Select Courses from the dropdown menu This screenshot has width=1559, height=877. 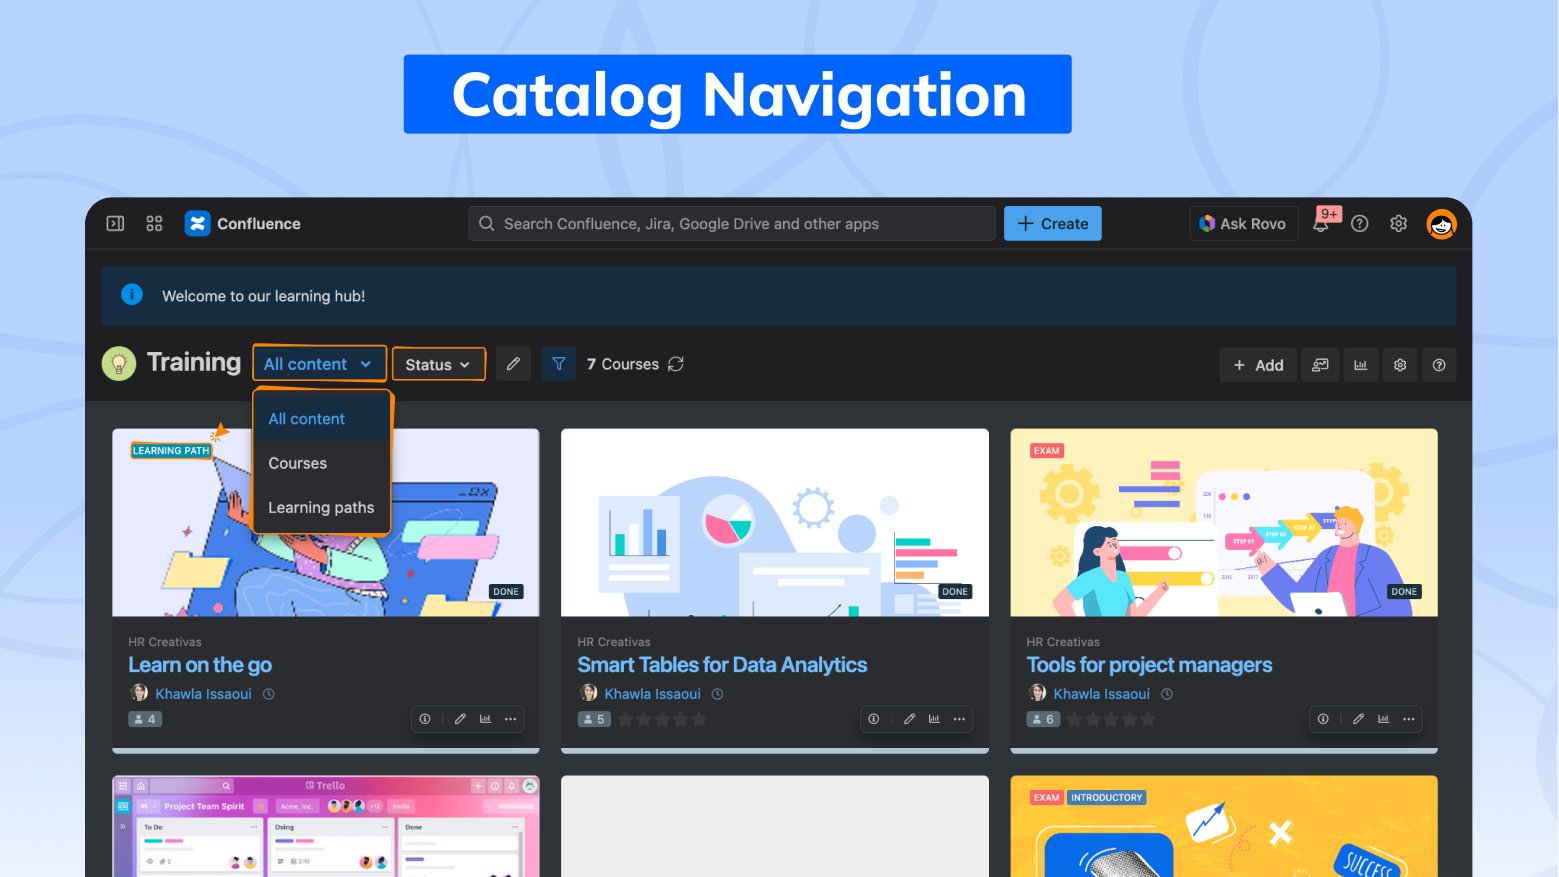click(298, 463)
